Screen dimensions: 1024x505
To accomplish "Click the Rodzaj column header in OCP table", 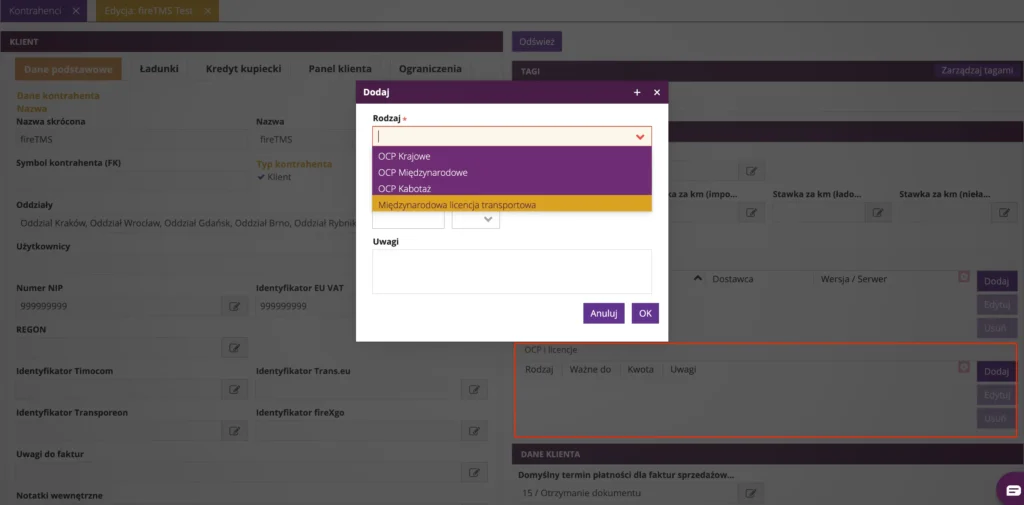I will click(539, 369).
